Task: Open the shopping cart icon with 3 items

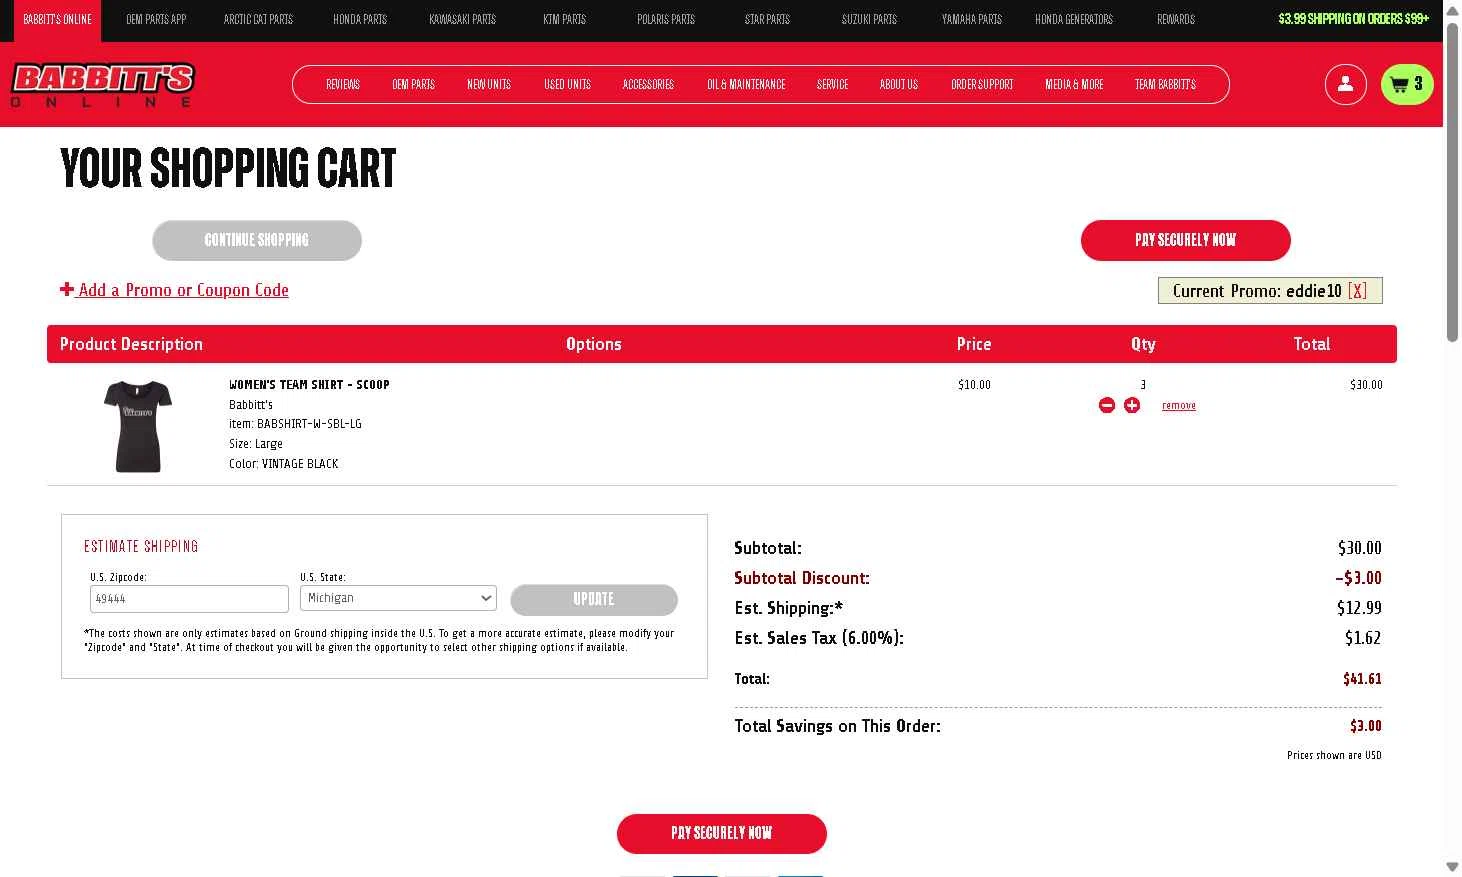Action: 1407,84
